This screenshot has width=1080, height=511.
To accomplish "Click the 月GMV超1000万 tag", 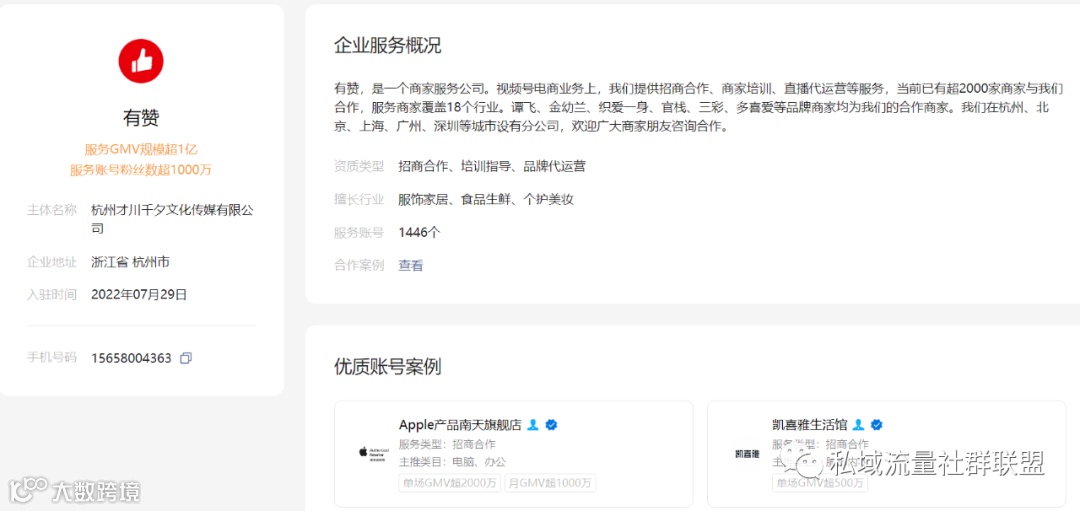I will 550,483.
